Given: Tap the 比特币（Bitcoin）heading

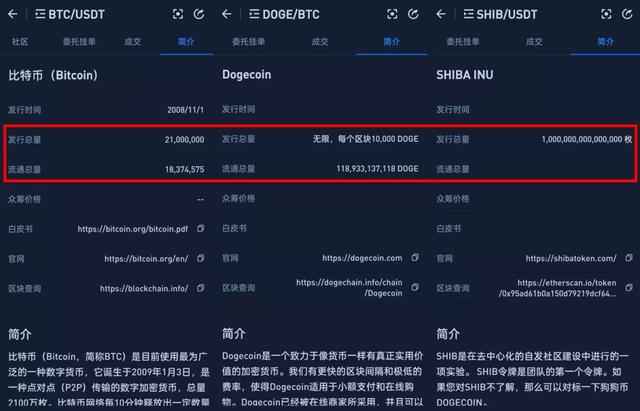Looking at the screenshot, I should (53, 75).
